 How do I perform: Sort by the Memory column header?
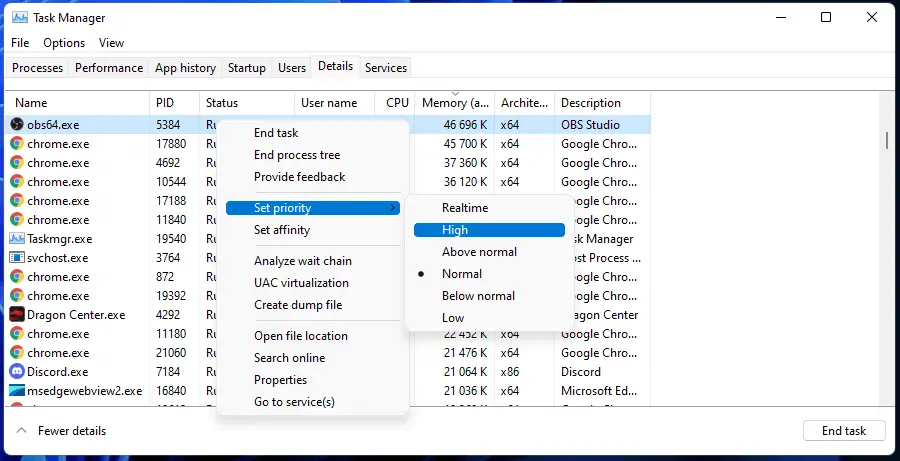point(455,103)
